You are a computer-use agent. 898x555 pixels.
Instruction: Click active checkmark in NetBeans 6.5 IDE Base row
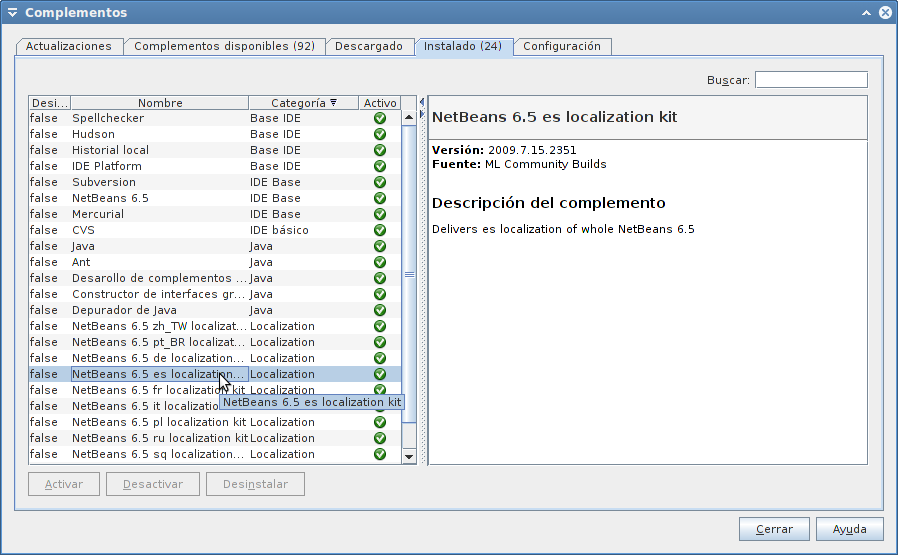(380, 198)
